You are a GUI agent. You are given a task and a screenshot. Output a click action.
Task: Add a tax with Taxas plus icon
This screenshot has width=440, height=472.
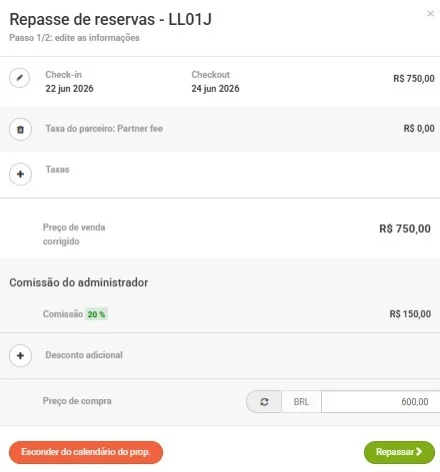pos(20,174)
